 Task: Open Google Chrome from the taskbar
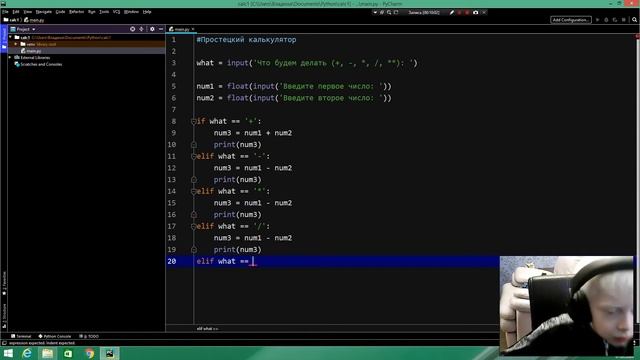[x=89, y=353]
